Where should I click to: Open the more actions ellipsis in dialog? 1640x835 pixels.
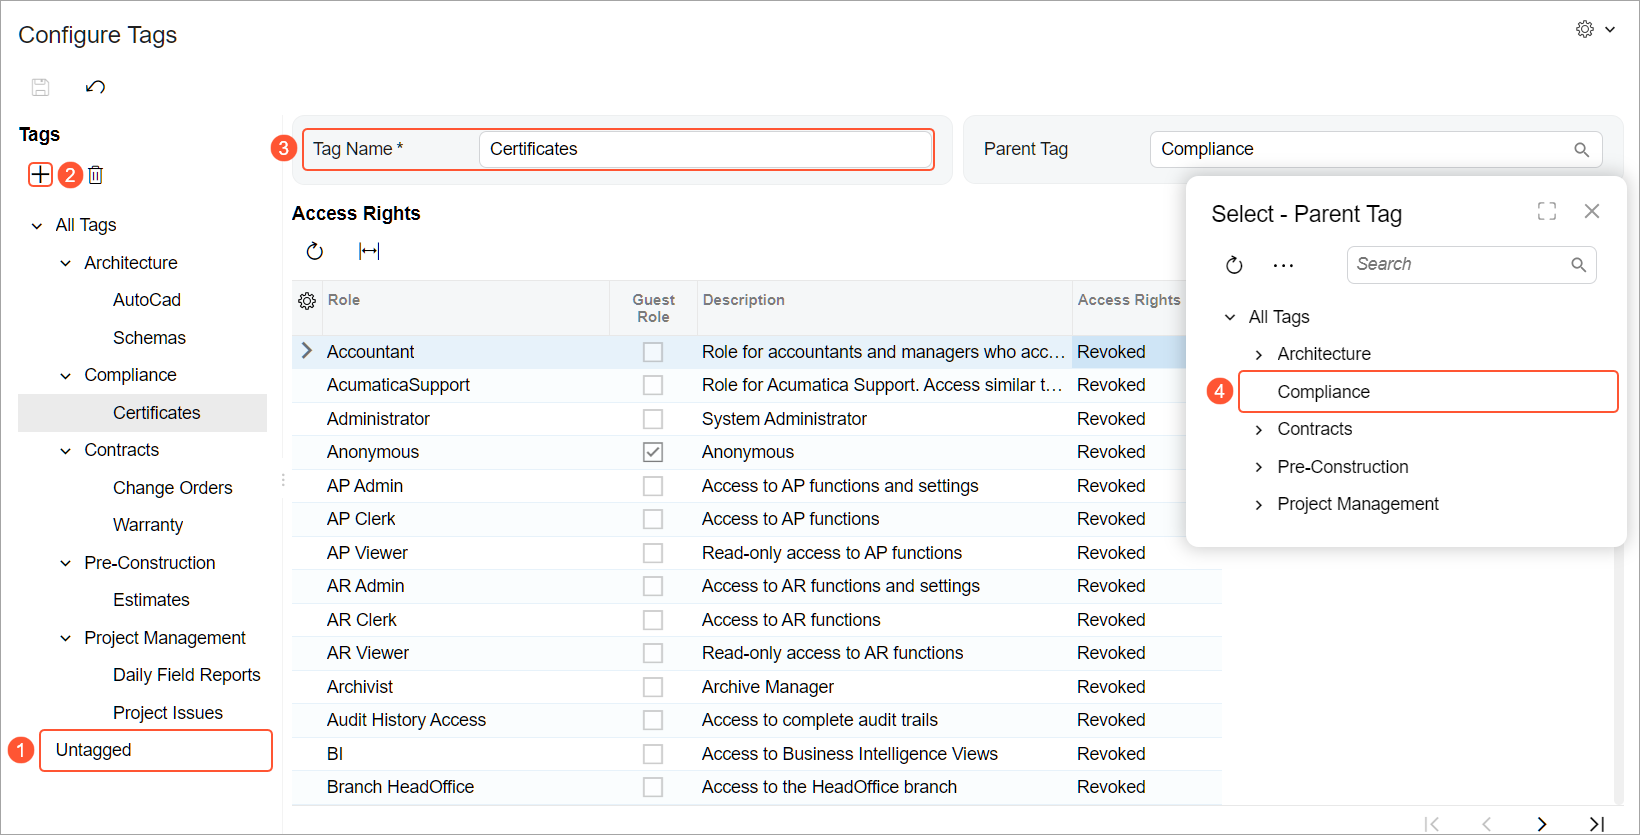pos(1283,265)
